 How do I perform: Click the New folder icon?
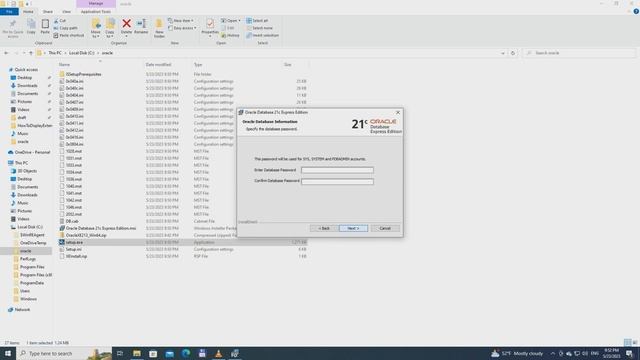(x=159, y=28)
